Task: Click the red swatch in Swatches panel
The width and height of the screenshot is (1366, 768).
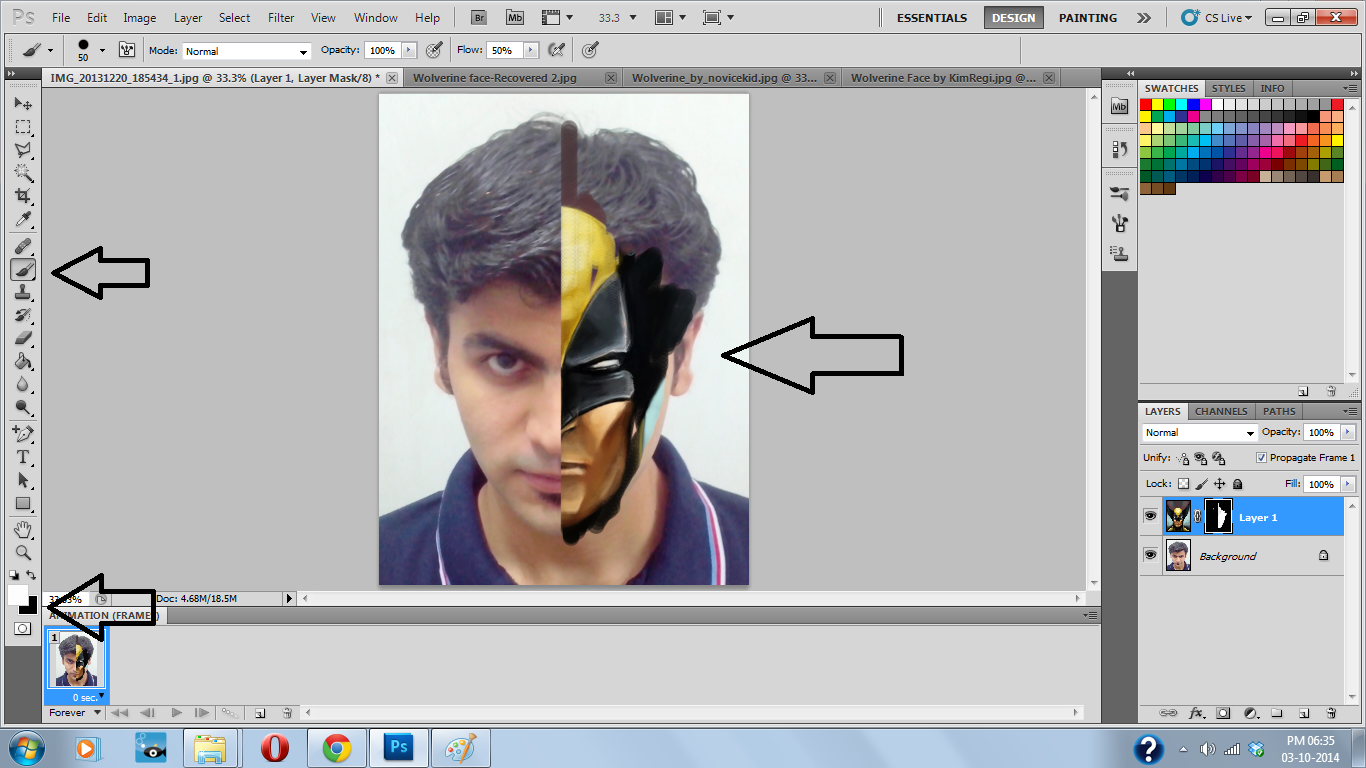Action: tap(1146, 104)
